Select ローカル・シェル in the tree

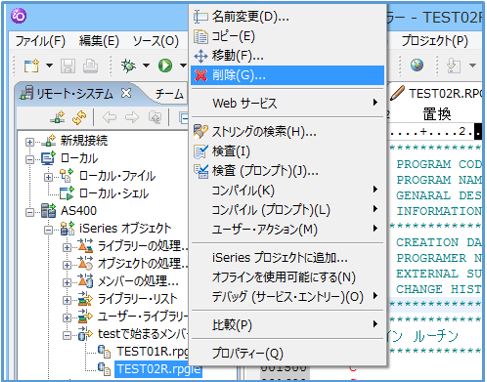(114, 193)
